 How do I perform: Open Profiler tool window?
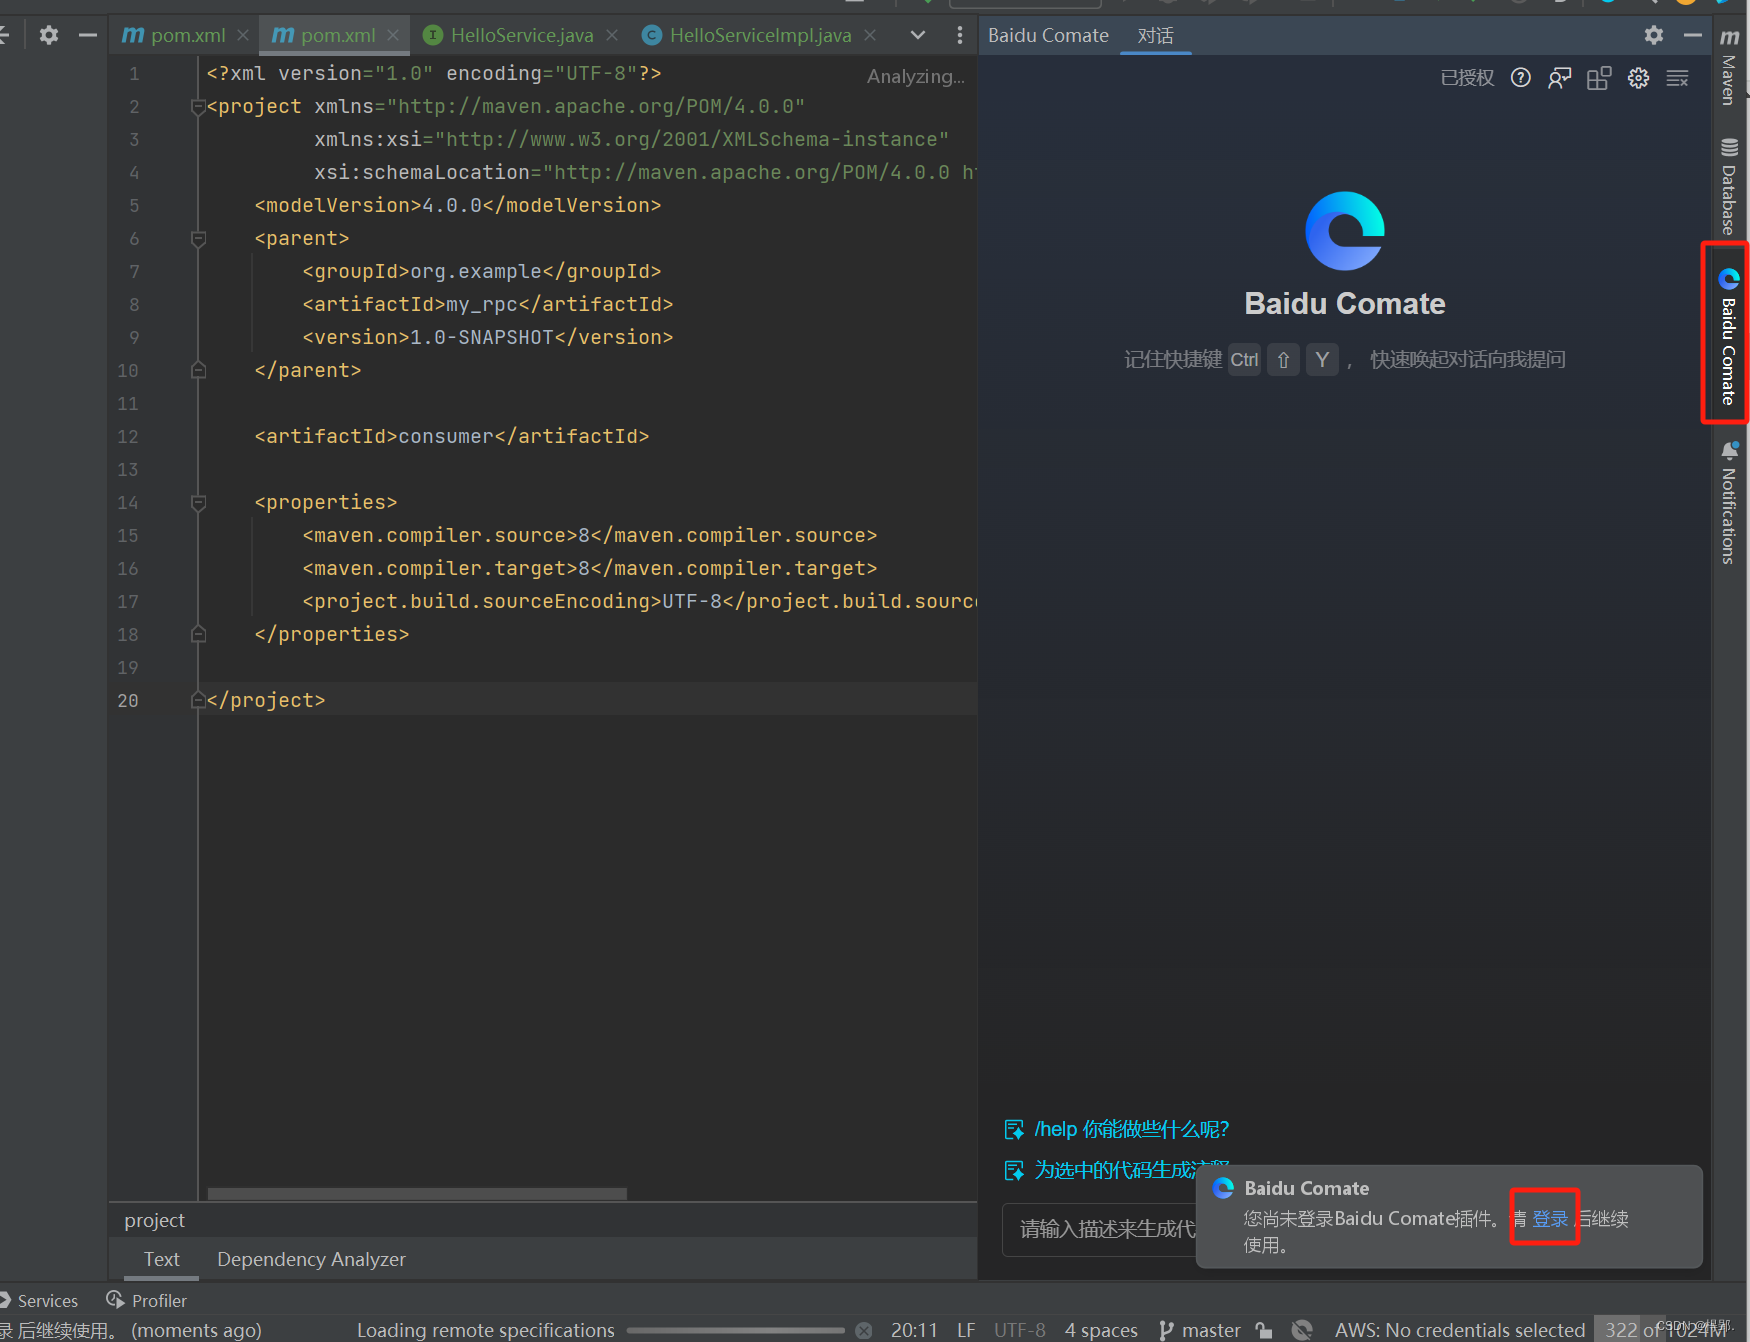click(x=148, y=1300)
